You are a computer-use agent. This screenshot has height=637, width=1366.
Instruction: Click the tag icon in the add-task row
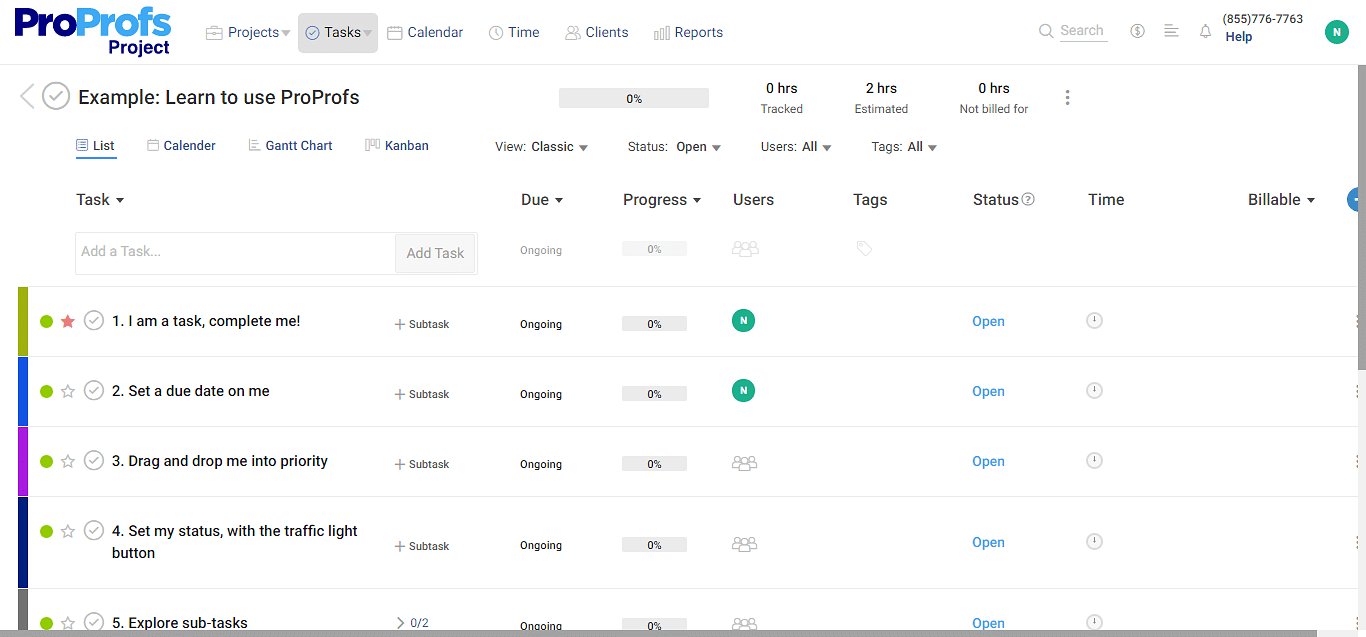tap(864, 247)
